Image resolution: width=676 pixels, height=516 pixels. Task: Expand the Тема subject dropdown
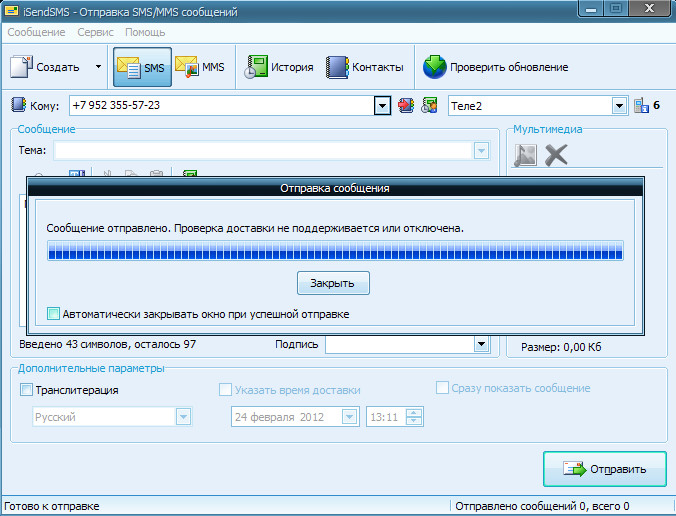482,151
